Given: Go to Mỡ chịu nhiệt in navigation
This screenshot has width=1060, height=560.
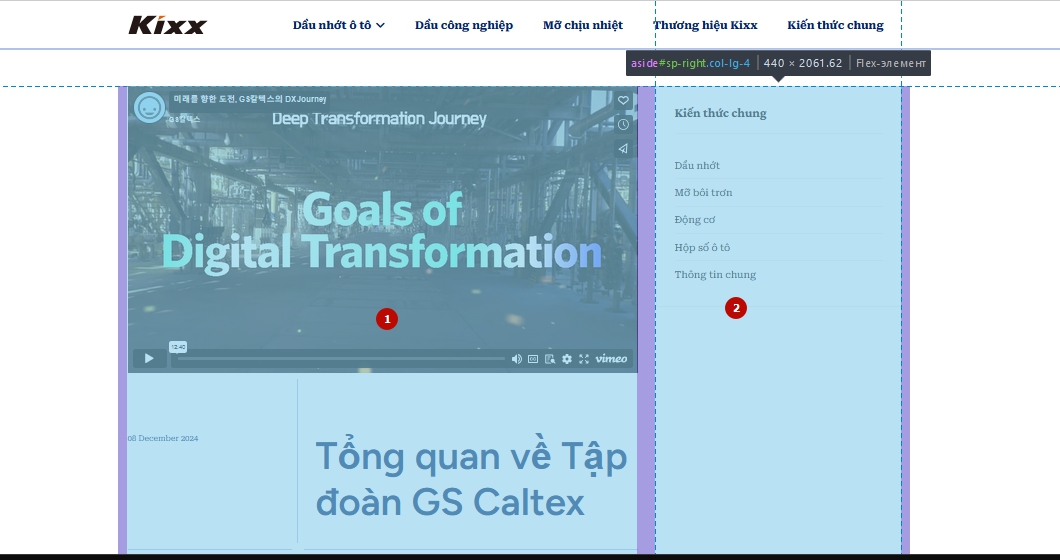Looking at the screenshot, I should coord(583,25).
